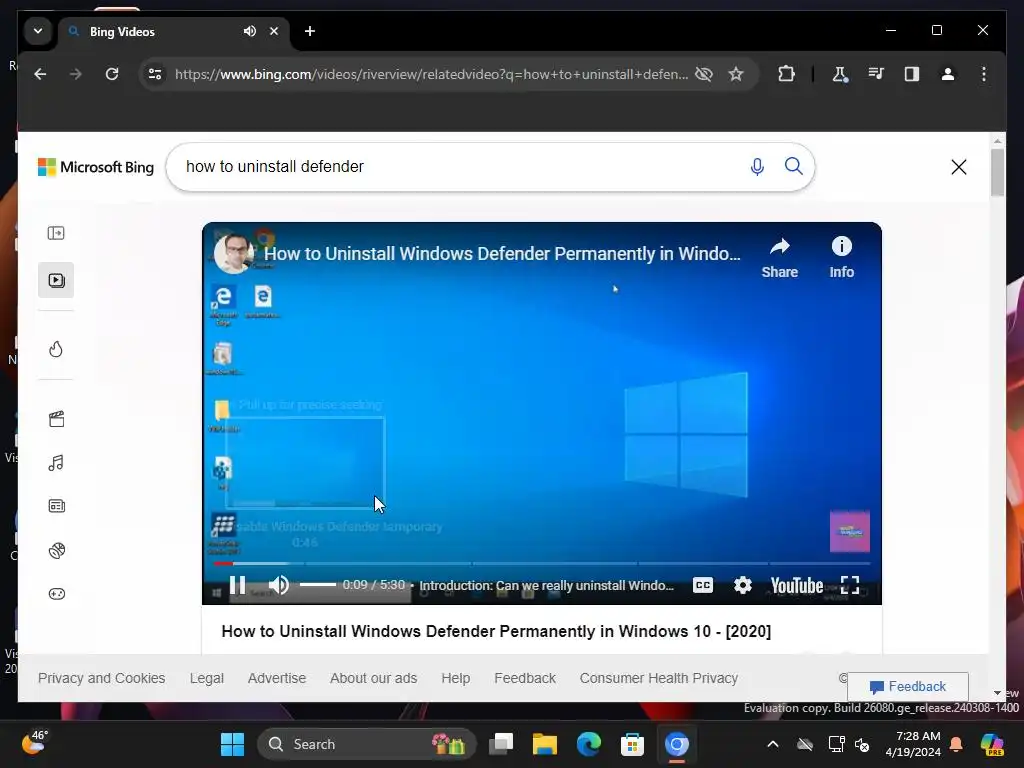Open Task View on taskbar
1024x768 pixels.
[x=501, y=744]
